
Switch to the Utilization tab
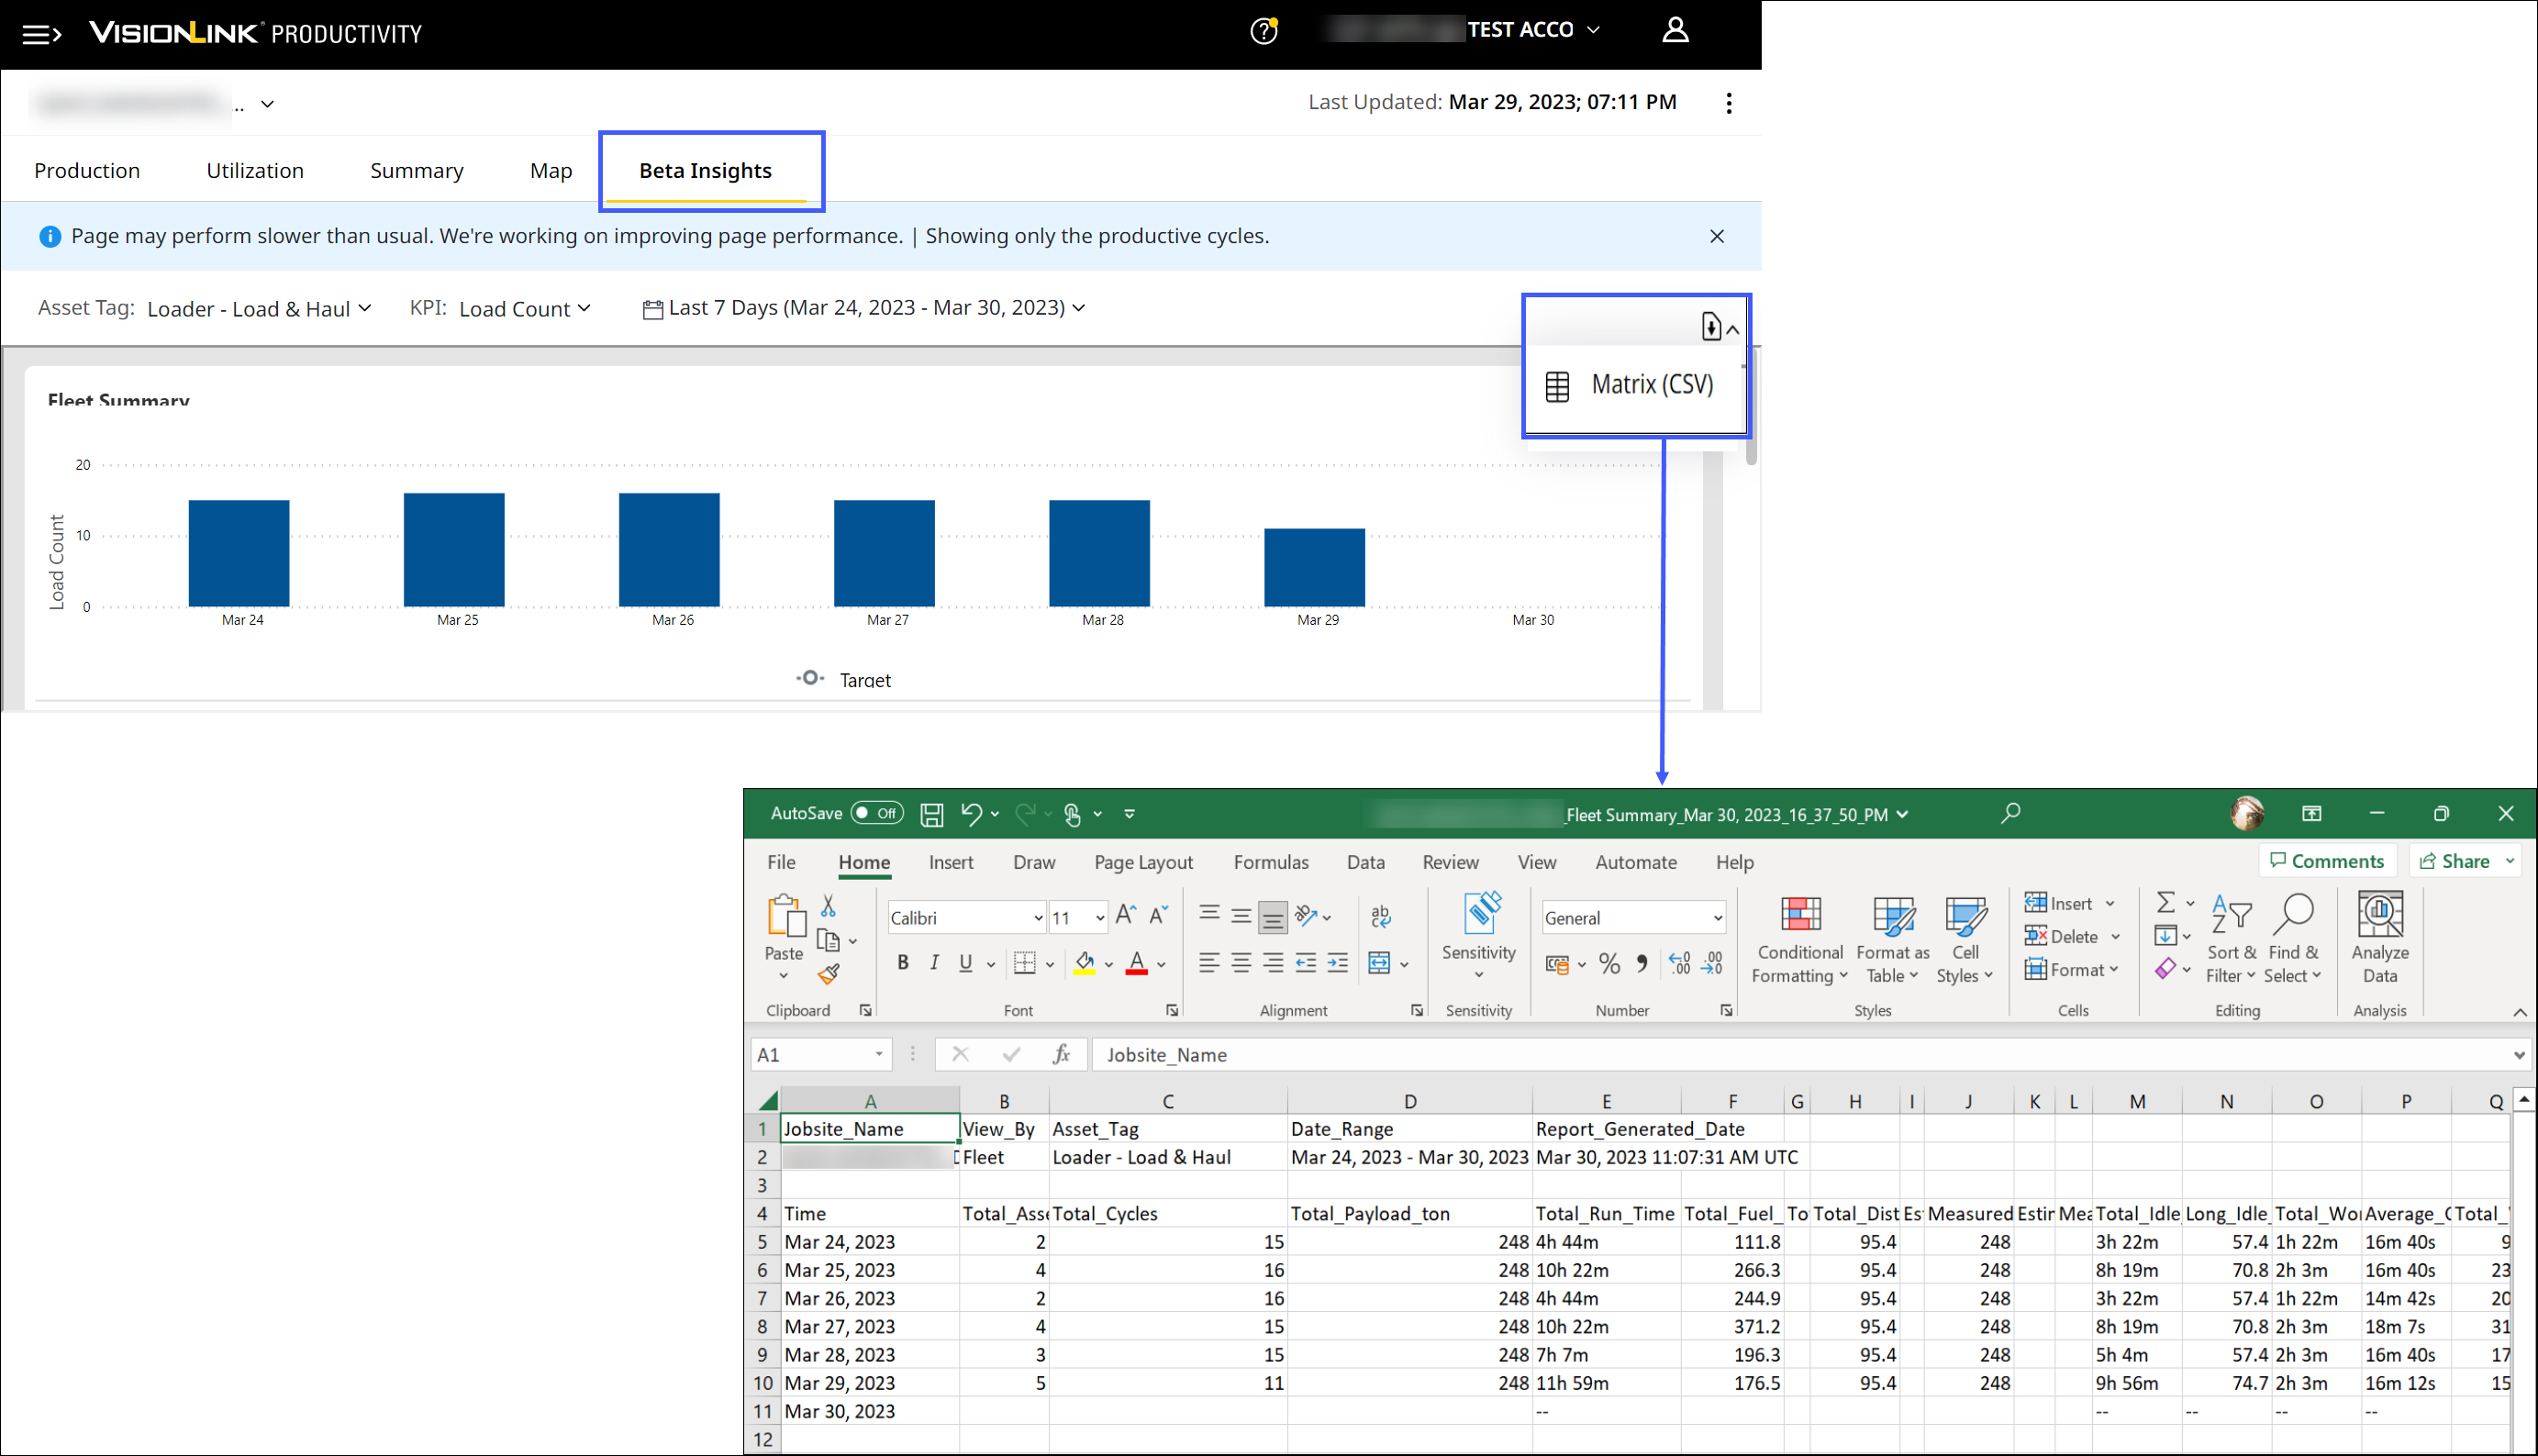pyautogui.click(x=255, y=171)
